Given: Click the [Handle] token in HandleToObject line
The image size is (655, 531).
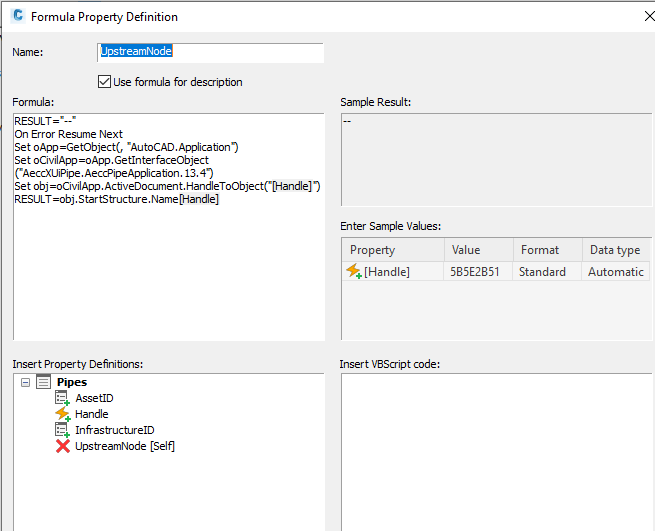Looking at the screenshot, I should pos(292,186).
